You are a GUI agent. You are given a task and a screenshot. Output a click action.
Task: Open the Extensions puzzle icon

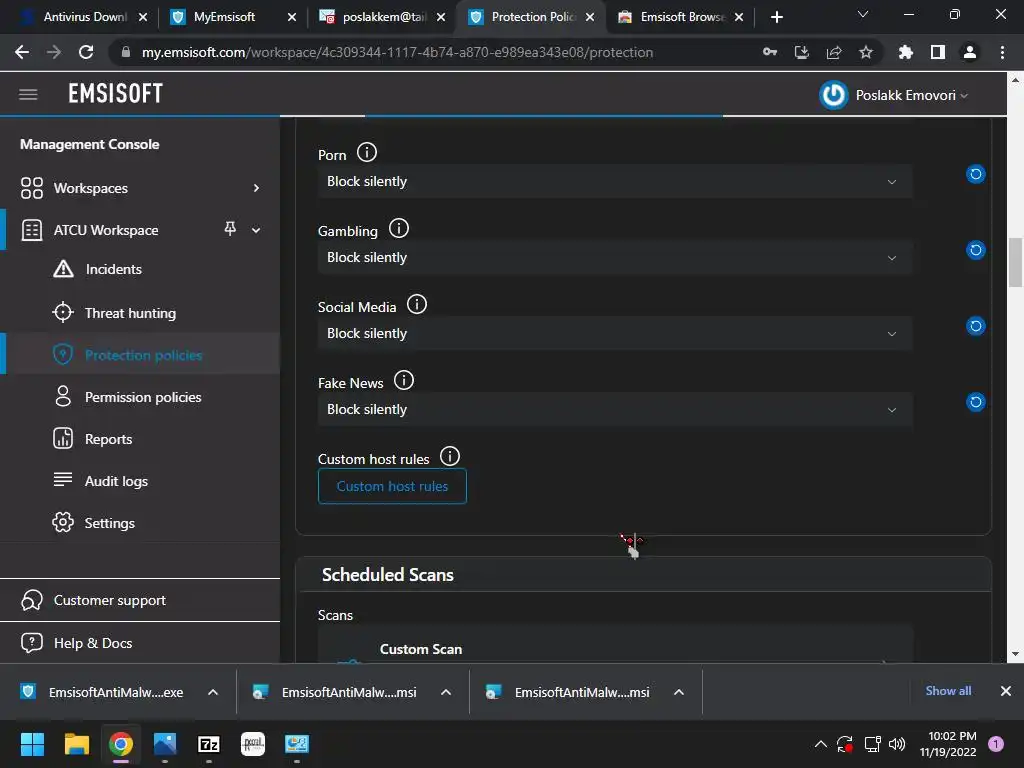(x=906, y=52)
